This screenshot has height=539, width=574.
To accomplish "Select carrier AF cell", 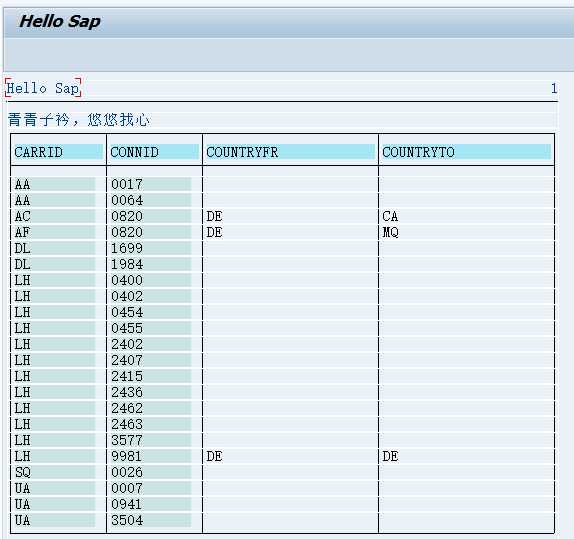I will [22, 232].
